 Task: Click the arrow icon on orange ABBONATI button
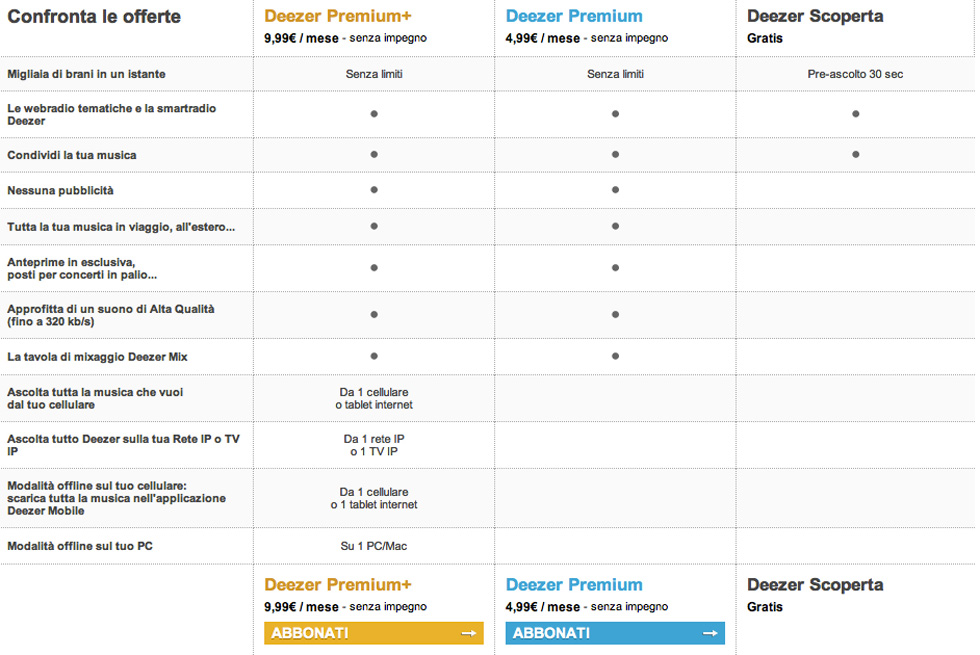pyautogui.click(x=469, y=633)
